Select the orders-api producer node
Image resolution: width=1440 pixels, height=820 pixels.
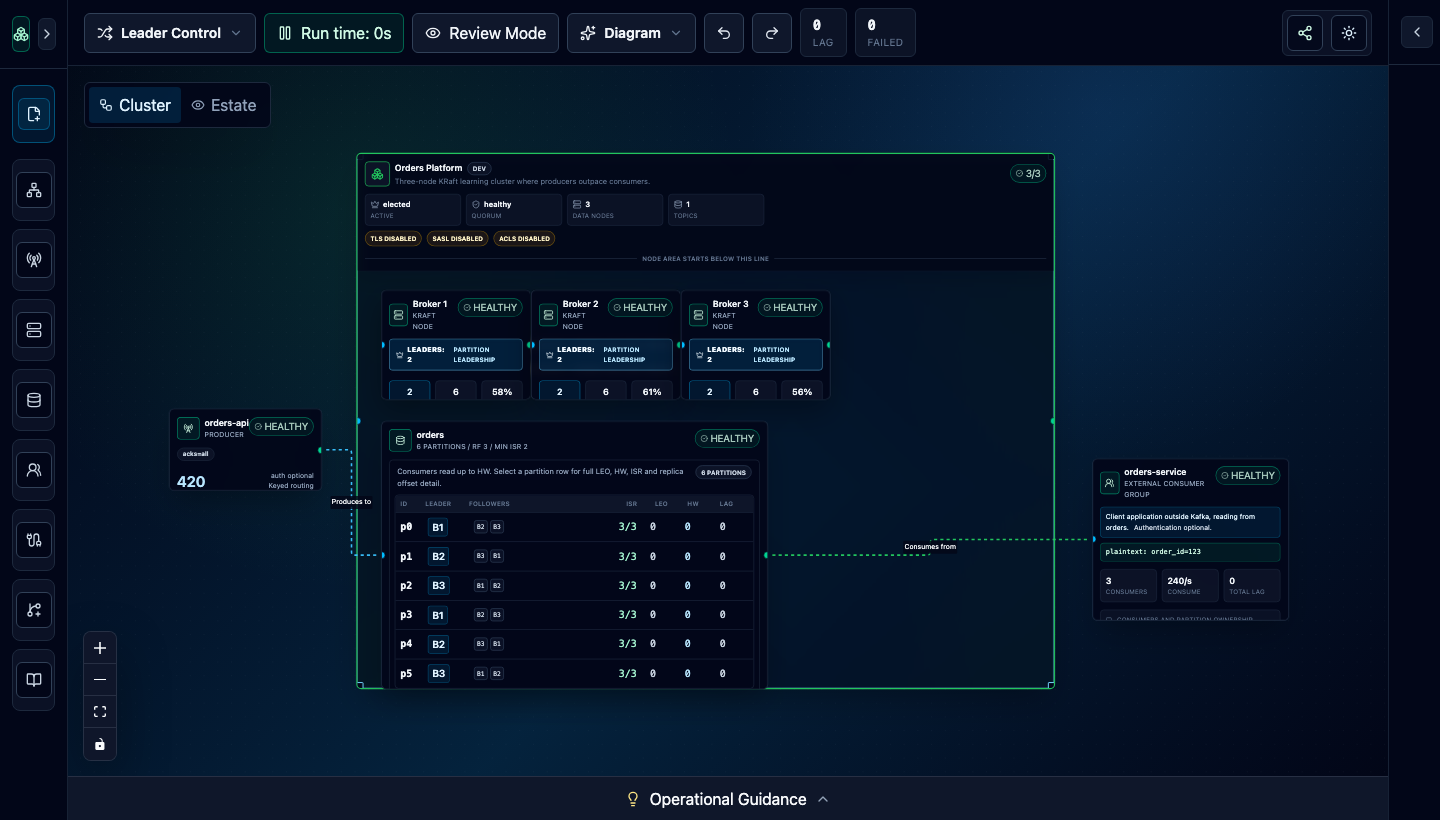tap(246, 450)
